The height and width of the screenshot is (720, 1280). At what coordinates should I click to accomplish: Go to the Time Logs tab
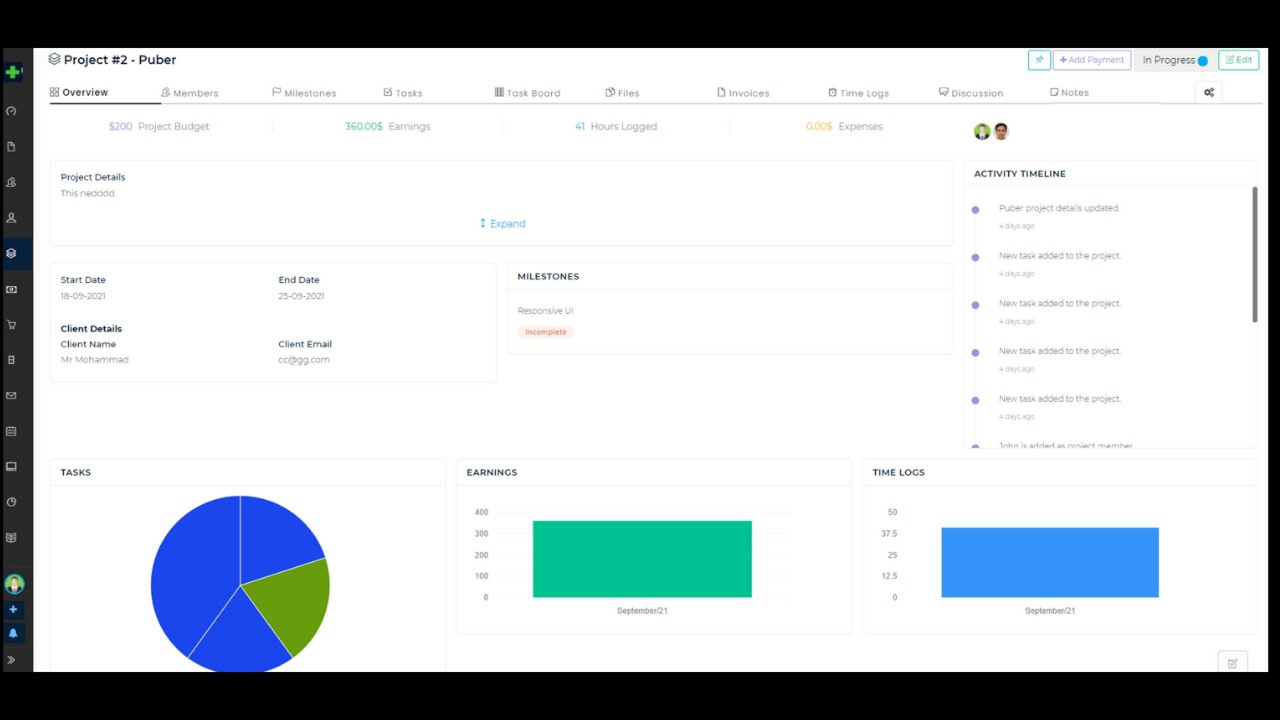click(858, 93)
